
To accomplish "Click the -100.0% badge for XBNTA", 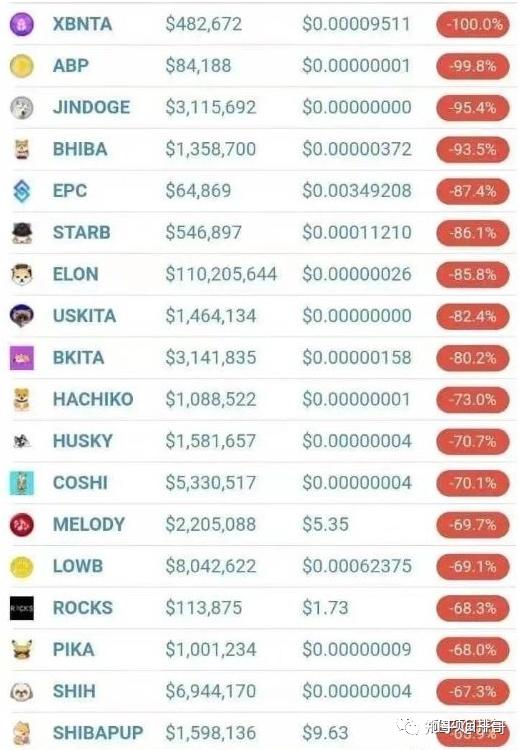I will (x=473, y=24).
